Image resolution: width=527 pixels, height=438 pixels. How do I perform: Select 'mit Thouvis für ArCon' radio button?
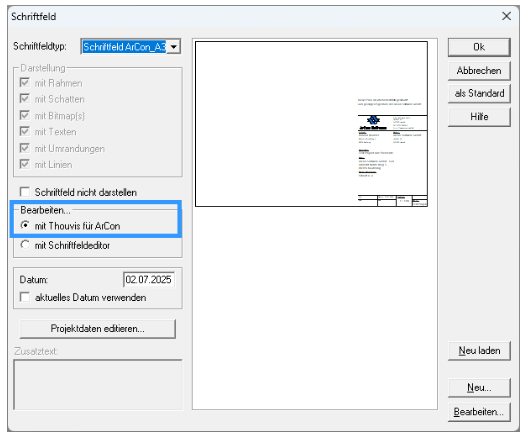(25, 225)
